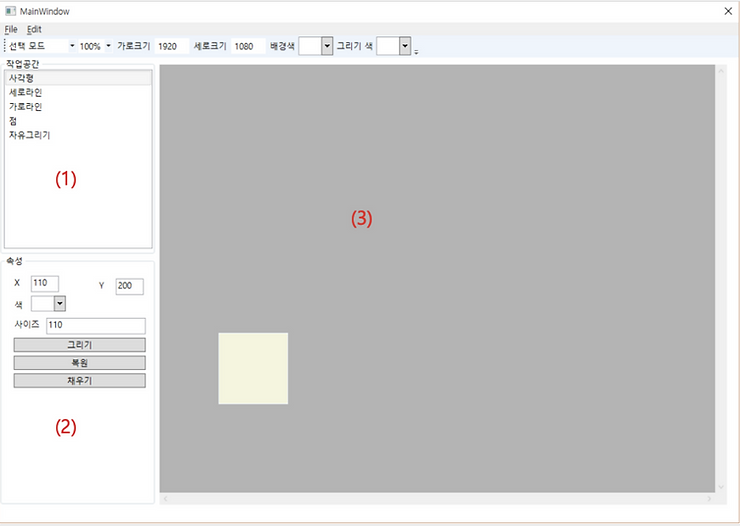Click the 채우기 button
This screenshot has height=526, width=740.
pyautogui.click(x=79, y=381)
